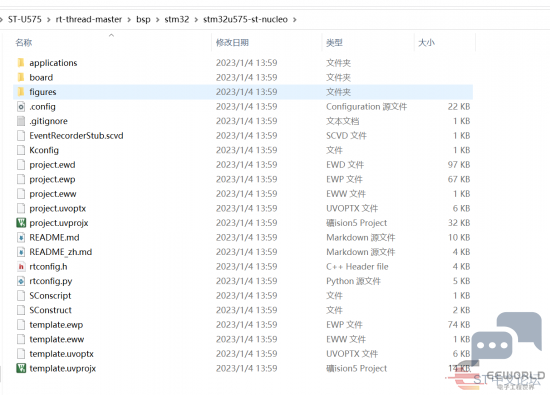The height and width of the screenshot is (395, 550).
Task: Select the Kconfig file name
Action: (x=44, y=150)
